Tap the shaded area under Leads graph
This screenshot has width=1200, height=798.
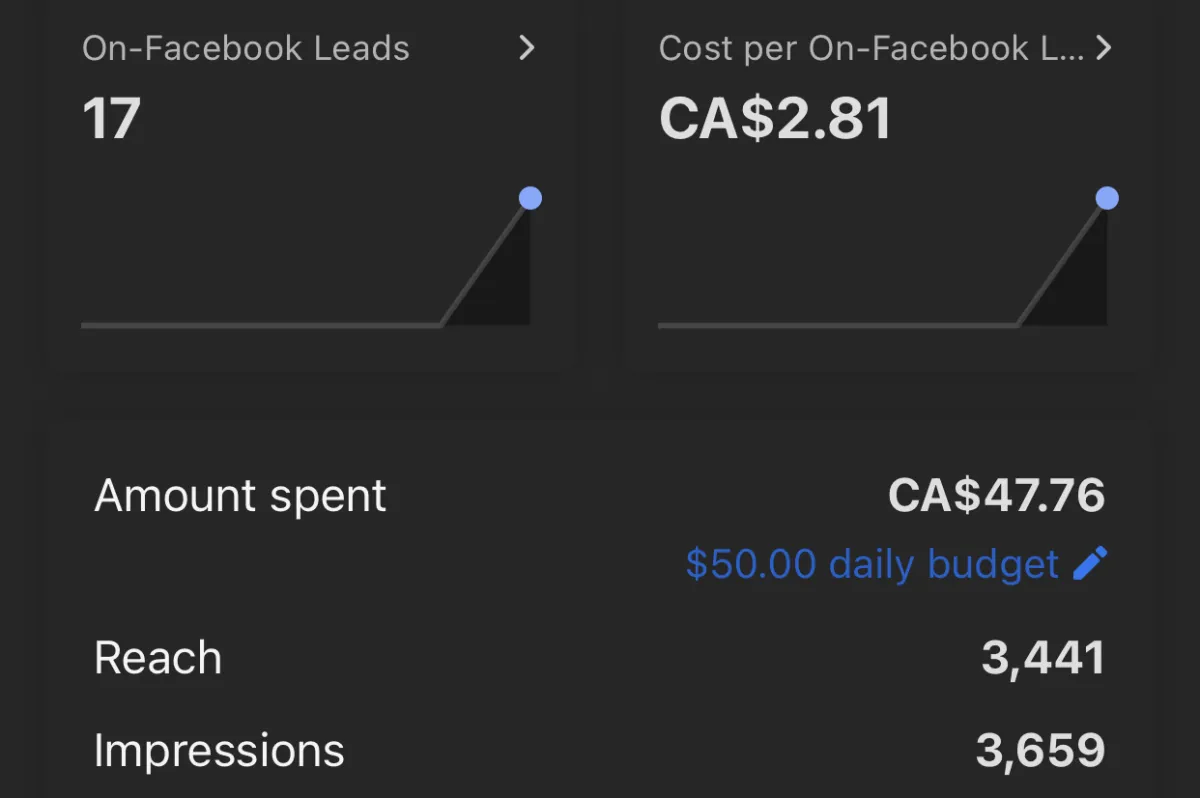pos(500,285)
